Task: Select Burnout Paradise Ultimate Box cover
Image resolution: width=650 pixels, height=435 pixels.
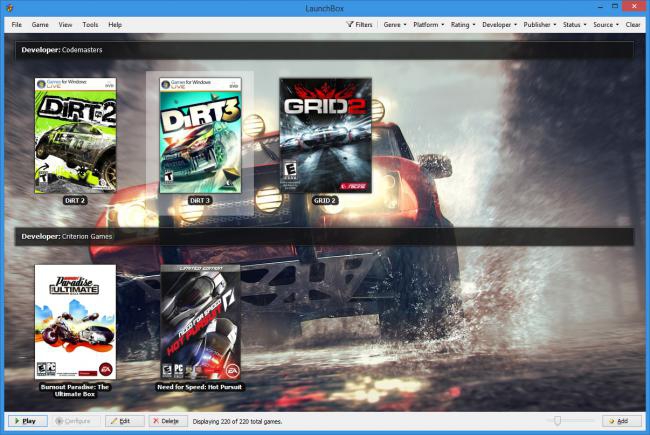Action: coord(75,322)
